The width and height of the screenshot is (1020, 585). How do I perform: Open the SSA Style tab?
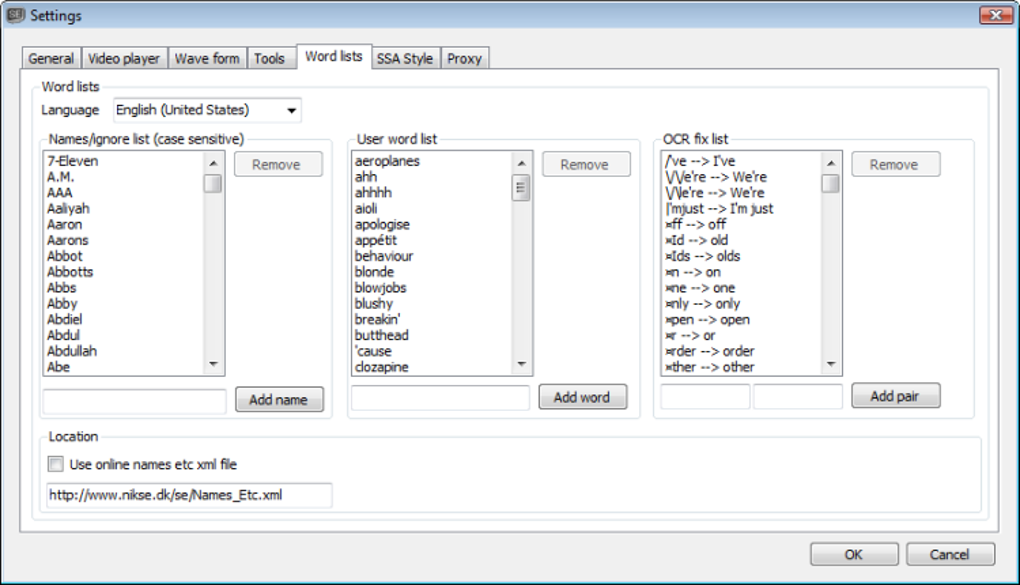point(405,59)
